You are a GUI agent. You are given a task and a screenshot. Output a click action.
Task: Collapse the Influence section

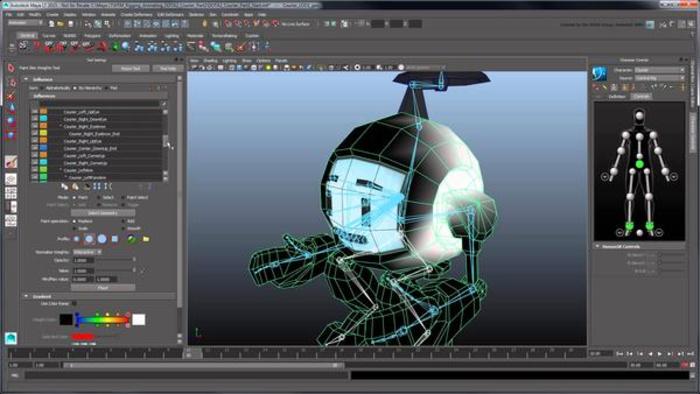point(26,79)
